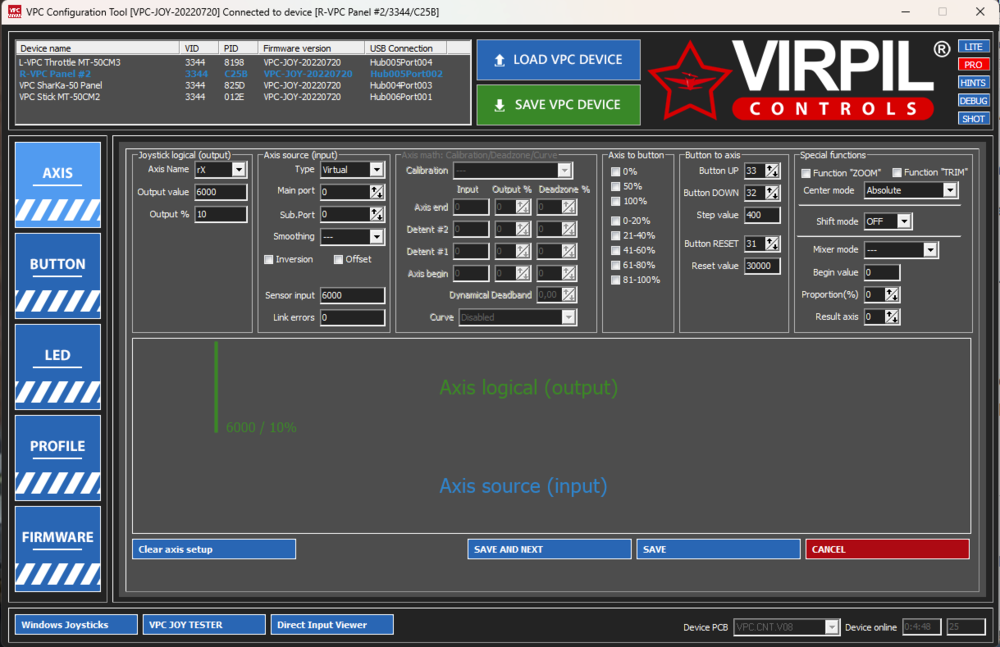This screenshot has height=647, width=1000.
Task: Click the Proportion(%) +/- stepper icon
Action: [x=892, y=295]
